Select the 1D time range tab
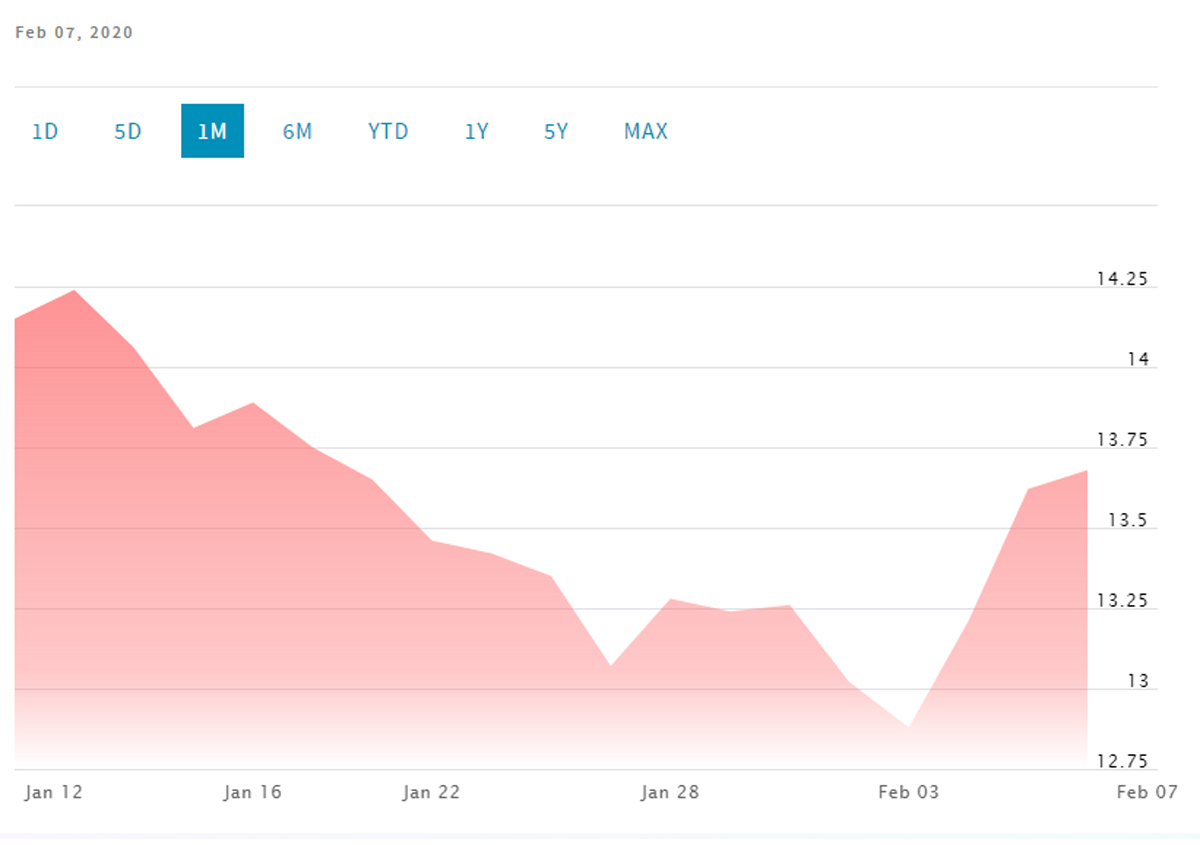This screenshot has width=1200, height=845. pos(45,131)
